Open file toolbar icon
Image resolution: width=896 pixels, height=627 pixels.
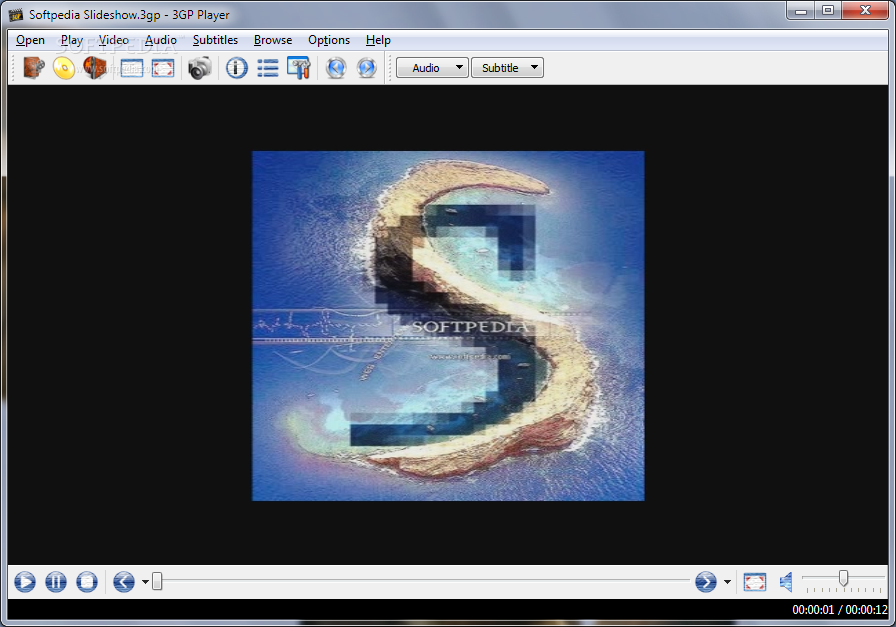coord(34,68)
